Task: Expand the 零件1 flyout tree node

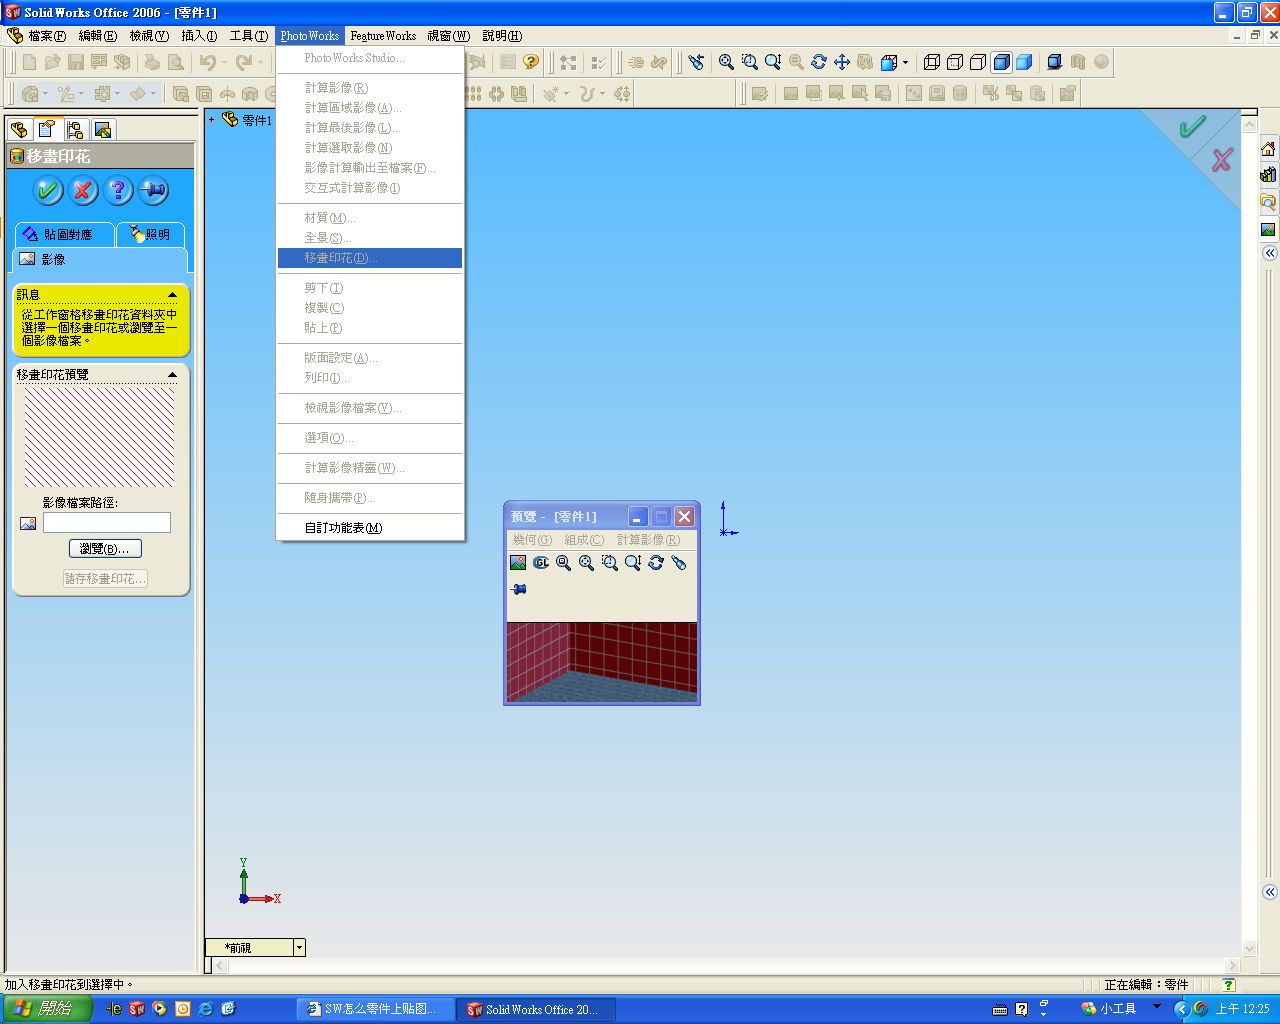Action: tap(212, 120)
